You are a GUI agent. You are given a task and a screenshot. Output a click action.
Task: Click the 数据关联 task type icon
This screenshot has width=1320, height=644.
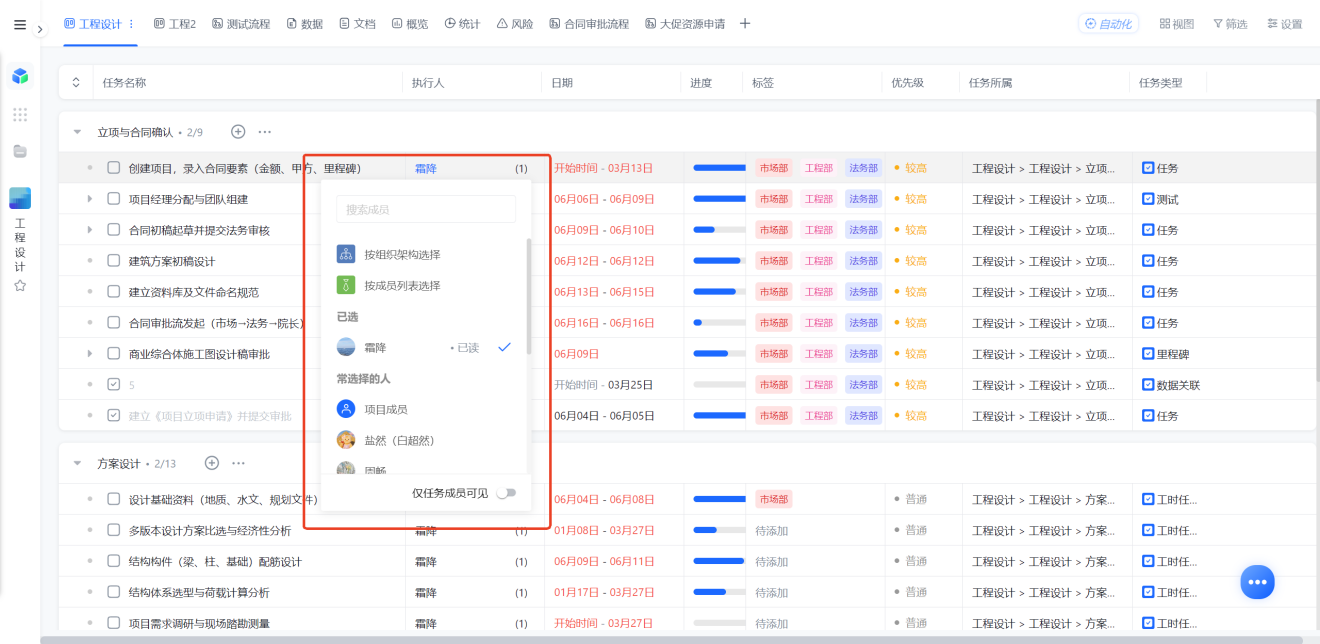[x=1148, y=385]
